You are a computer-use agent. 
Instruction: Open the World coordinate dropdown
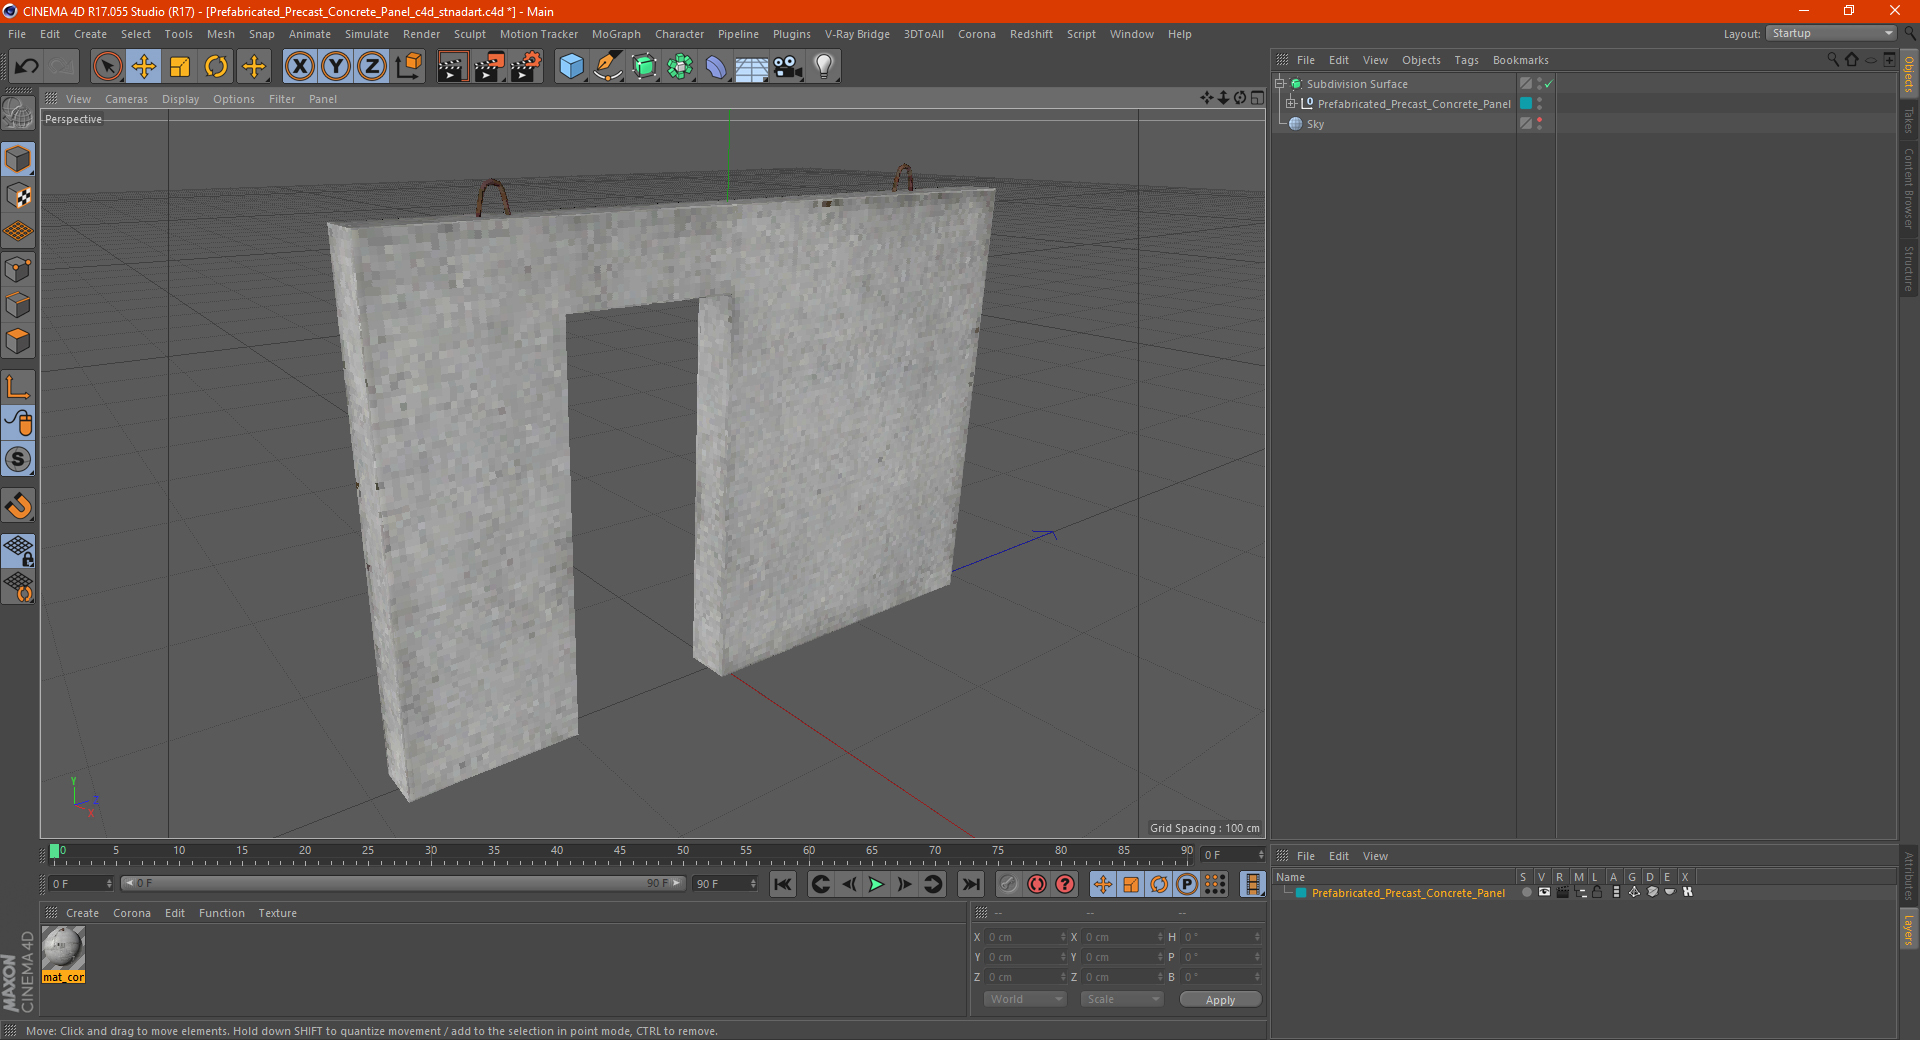[x=1025, y=999]
